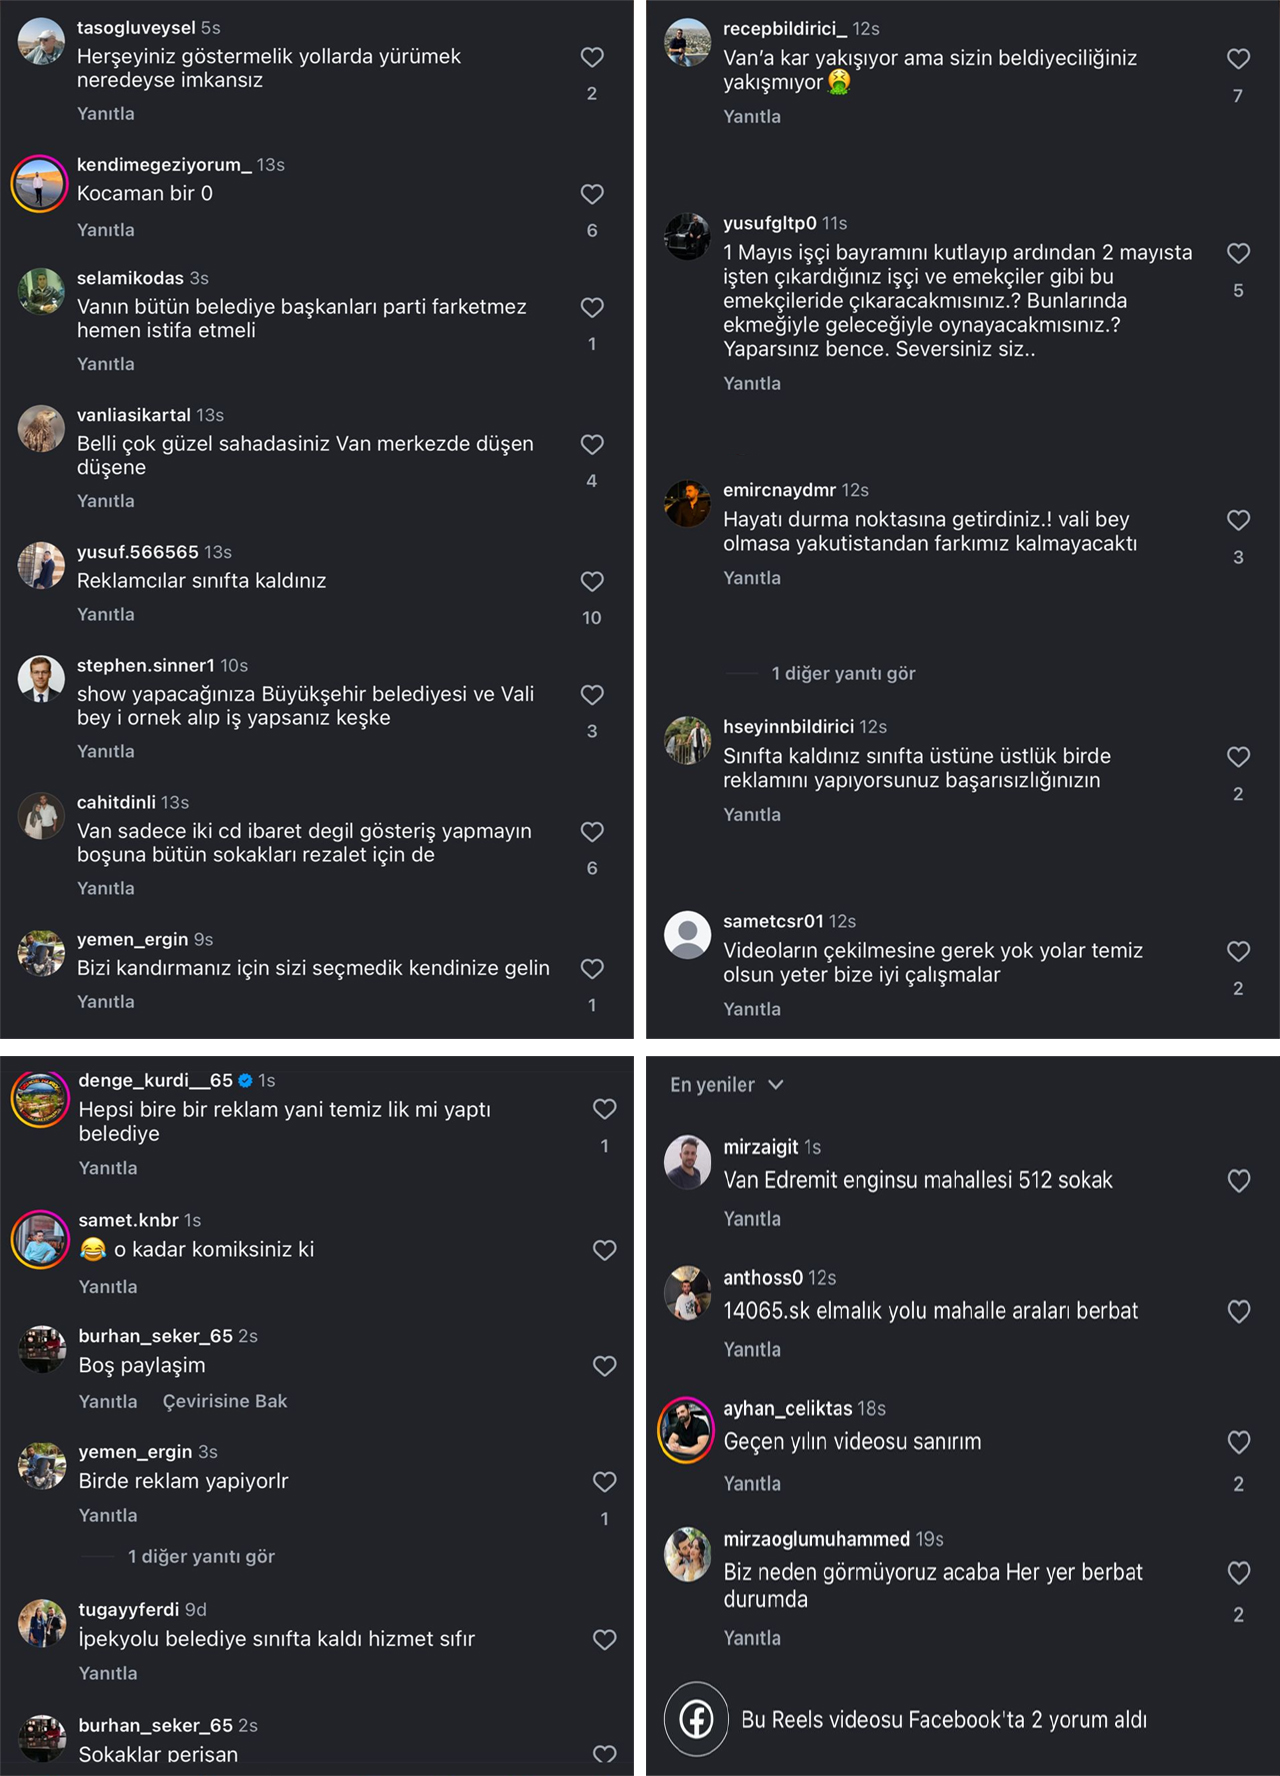This screenshot has height=1776, width=1280.
Task: Like samet.knbr's laughing emoji comment
Action: click(603, 1250)
